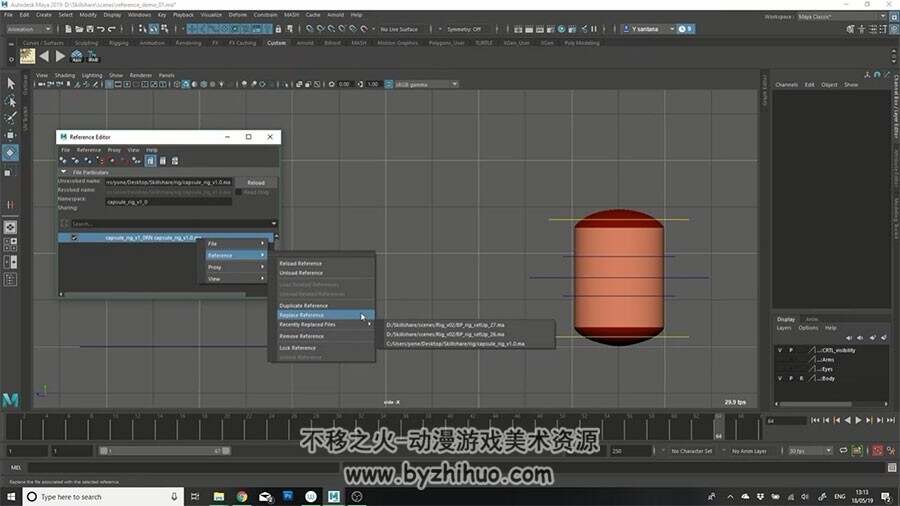Toggle V visibility for CRTL_visibility layer
The image size is (900, 506).
(x=779, y=350)
